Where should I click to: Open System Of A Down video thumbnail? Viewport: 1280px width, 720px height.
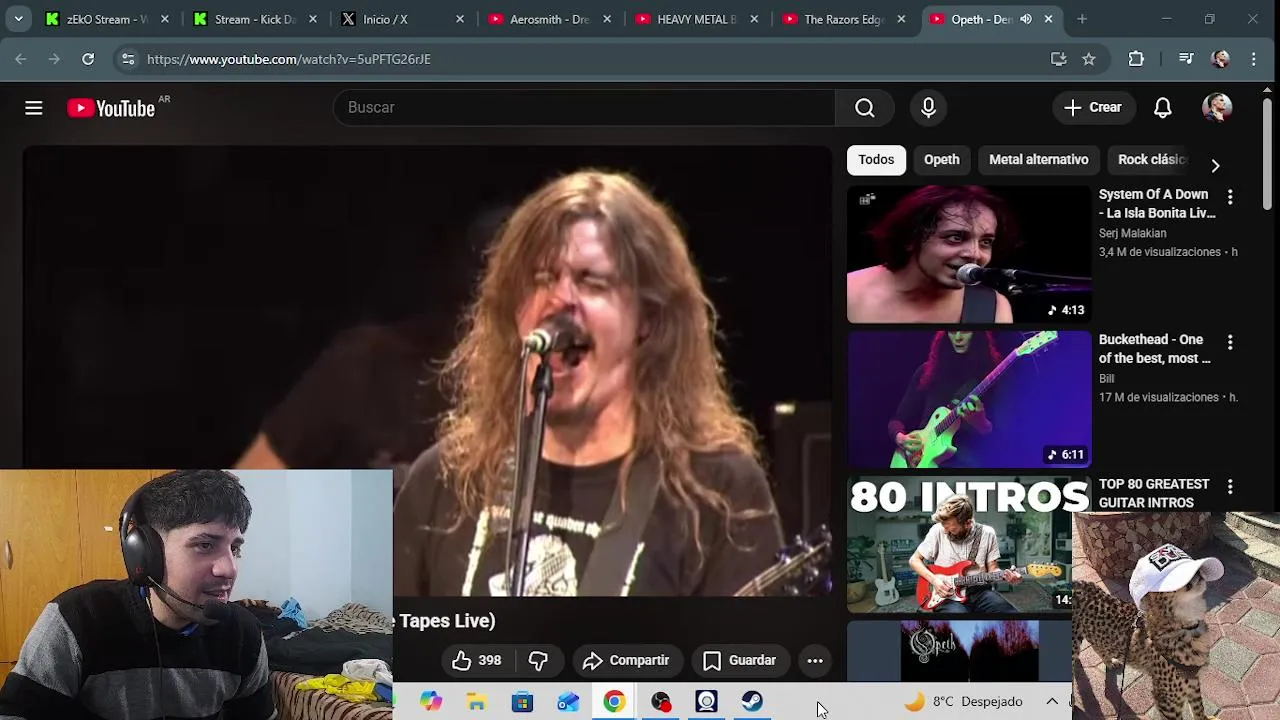(969, 254)
